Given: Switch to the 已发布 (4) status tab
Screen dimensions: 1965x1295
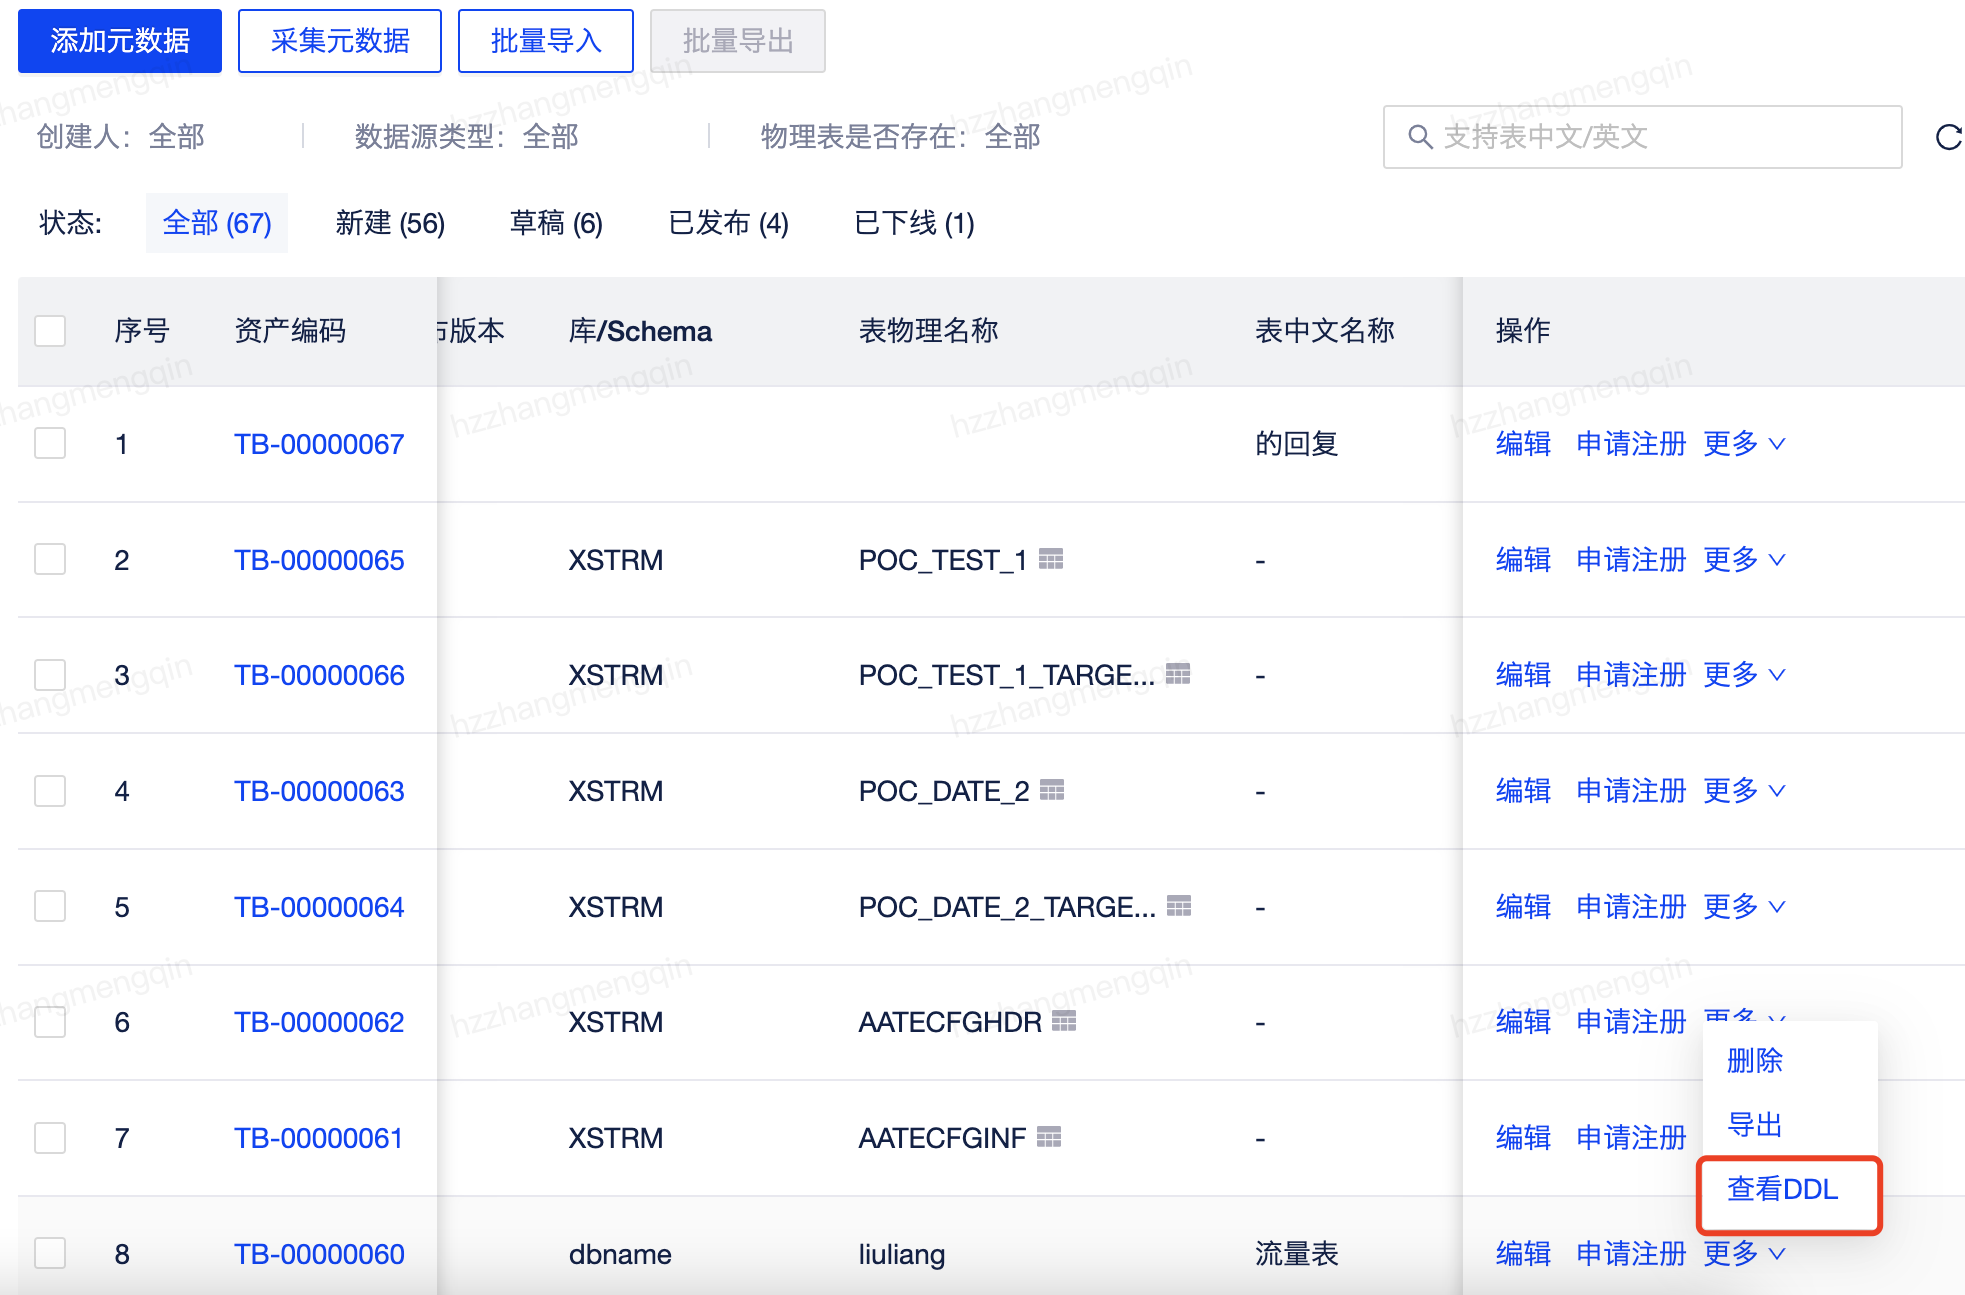Looking at the screenshot, I should click(x=728, y=223).
